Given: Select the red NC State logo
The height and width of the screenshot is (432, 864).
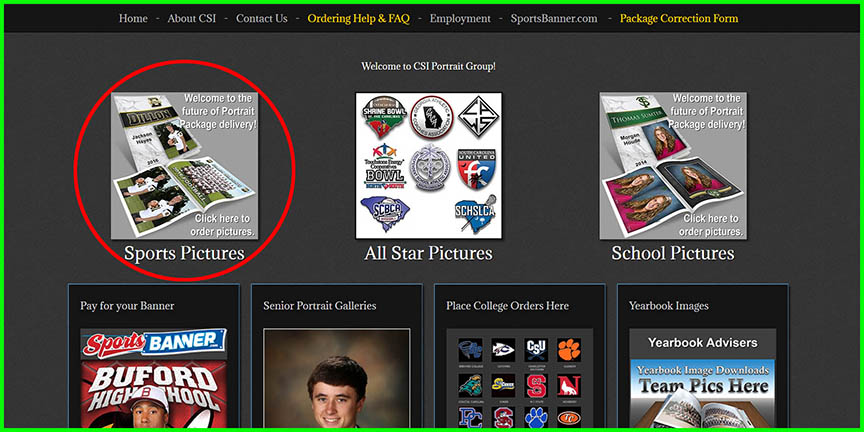Looking at the screenshot, I should [536, 386].
